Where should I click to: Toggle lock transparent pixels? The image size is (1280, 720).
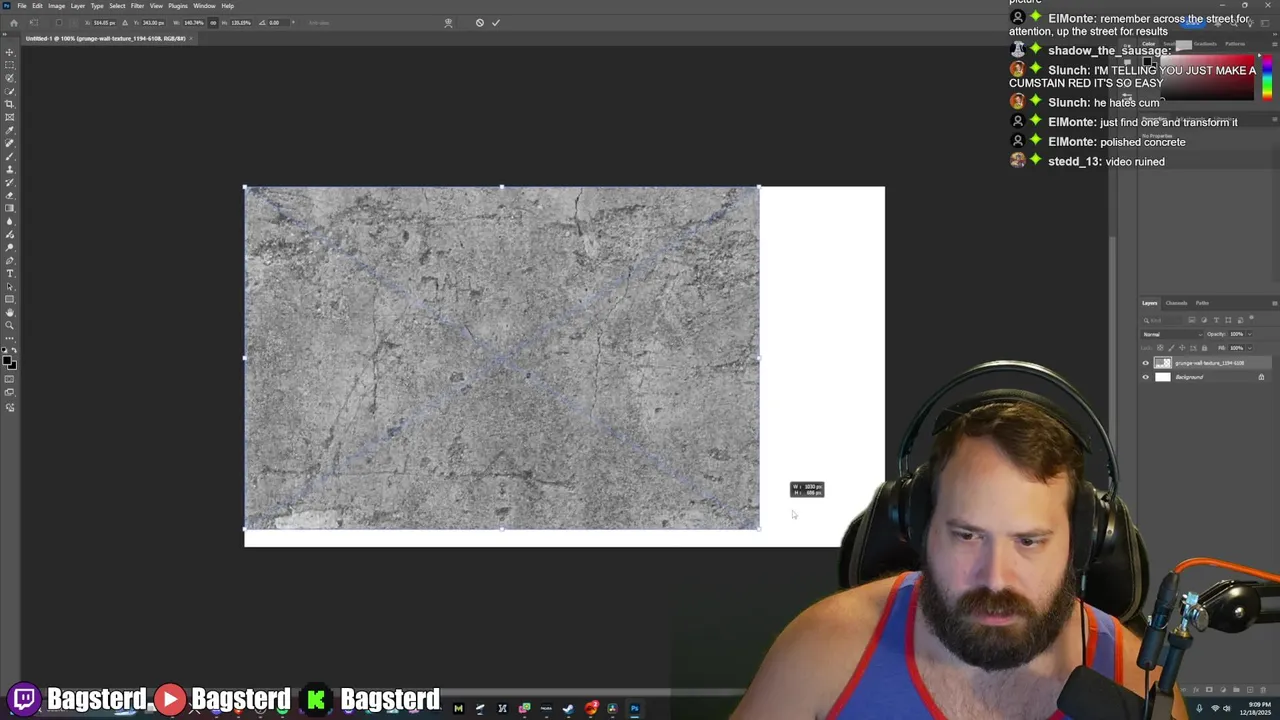point(1160,348)
